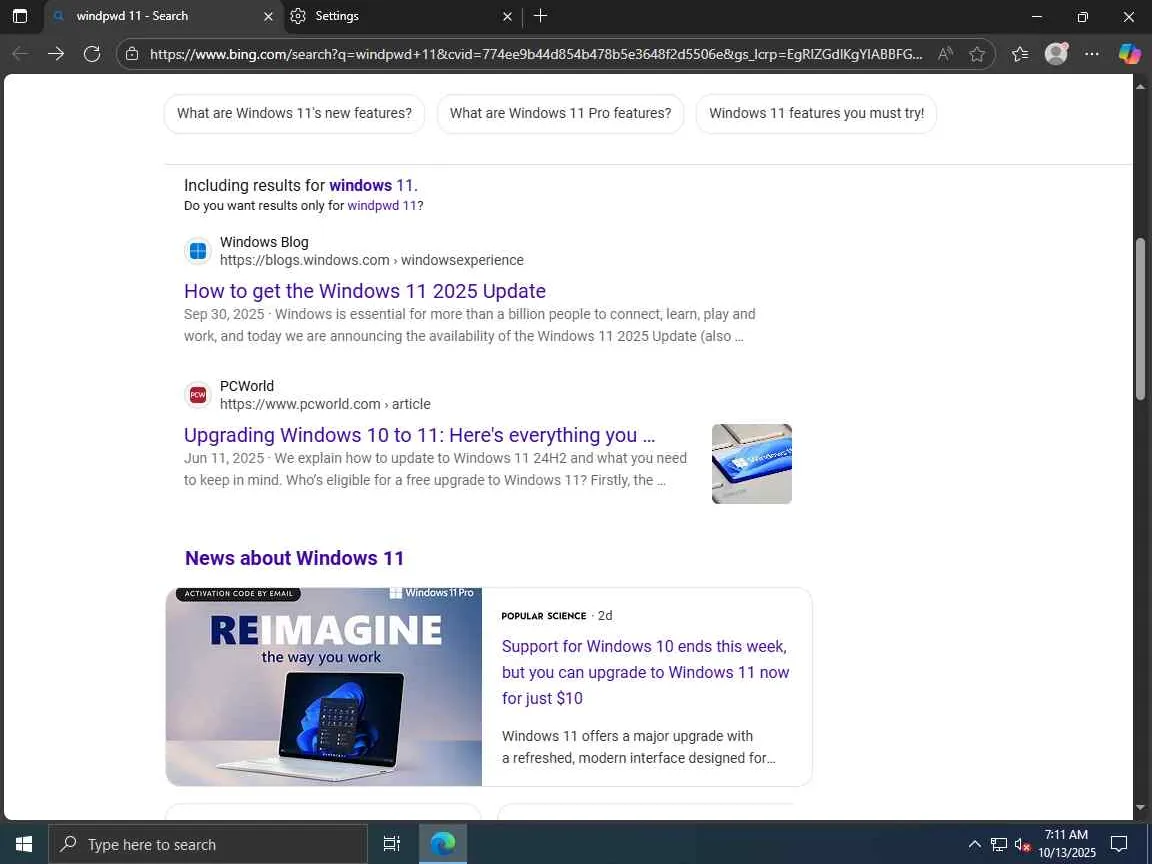This screenshot has height=864, width=1152.
Task: Open the www.pcworld.com URL text
Action: tap(325, 404)
